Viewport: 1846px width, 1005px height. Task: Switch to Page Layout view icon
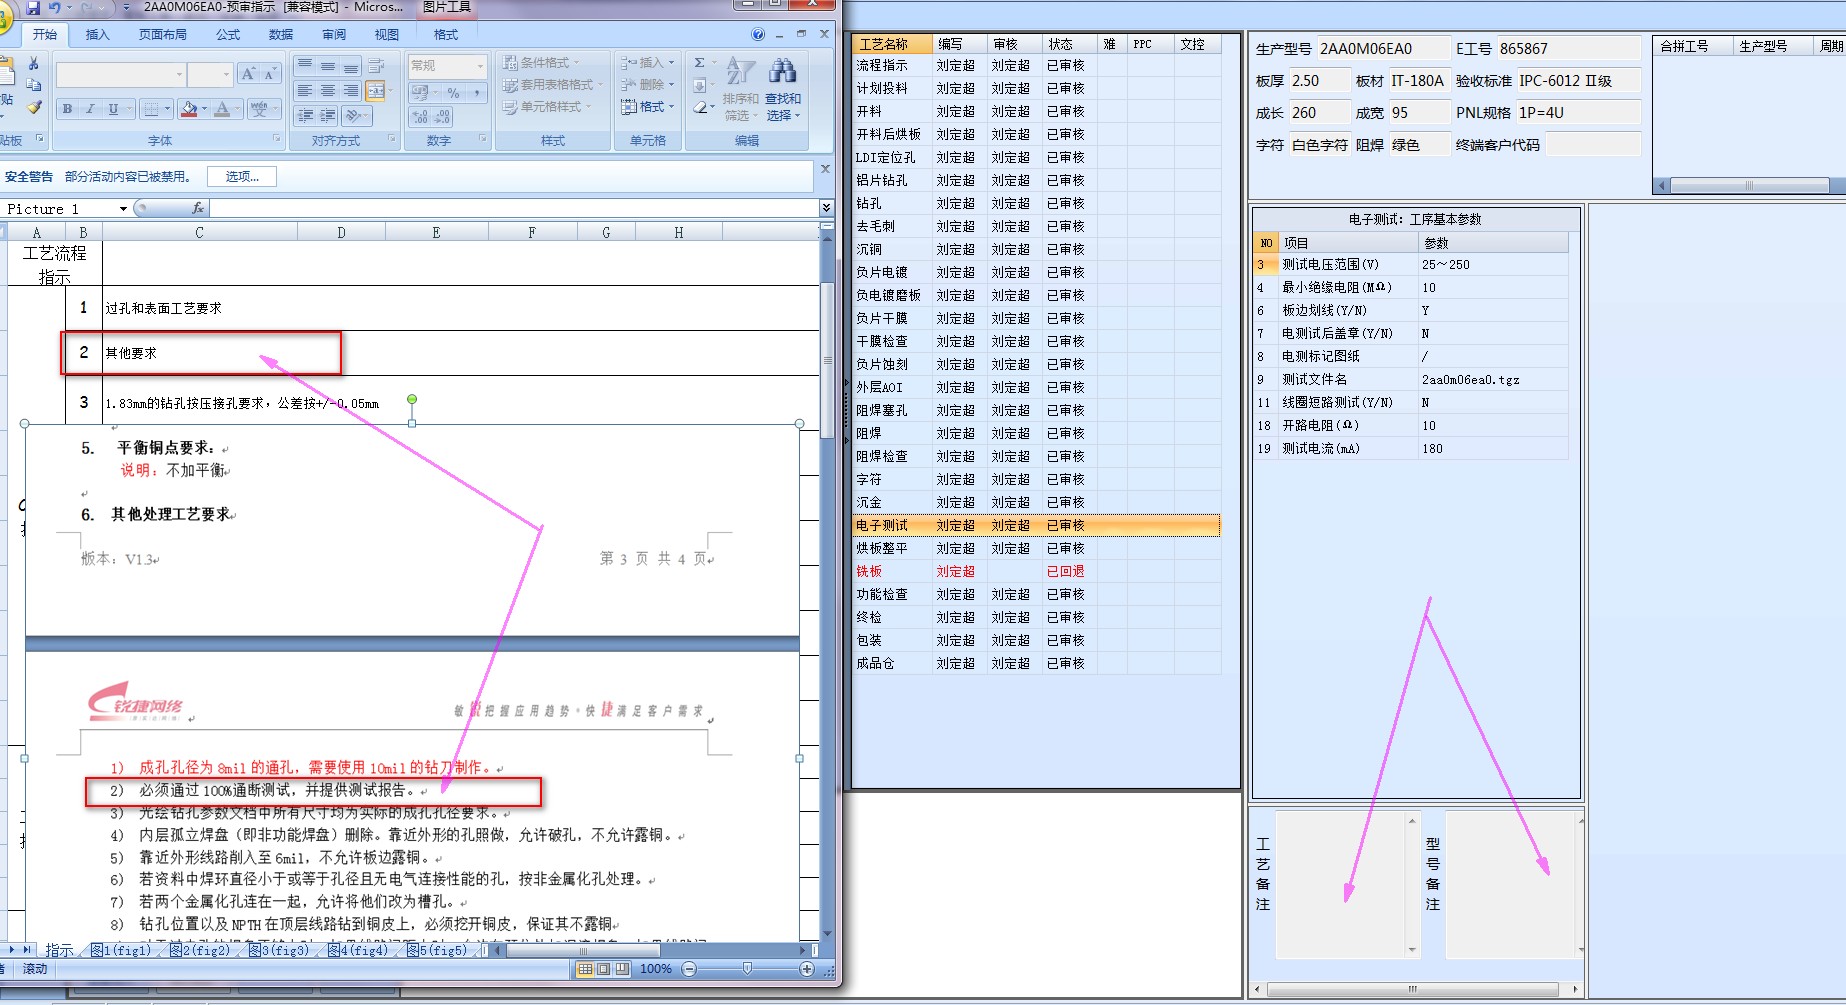[x=604, y=969]
